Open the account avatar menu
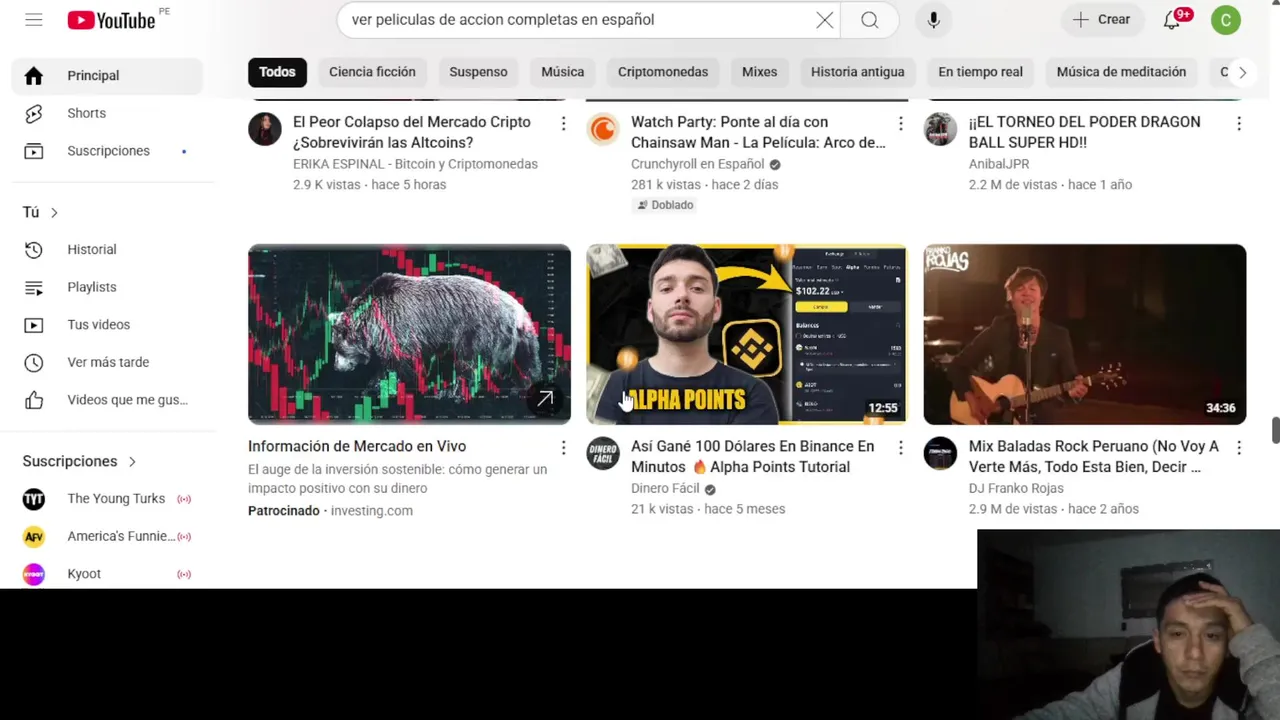The width and height of the screenshot is (1280, 720). tap(1225, 20)
